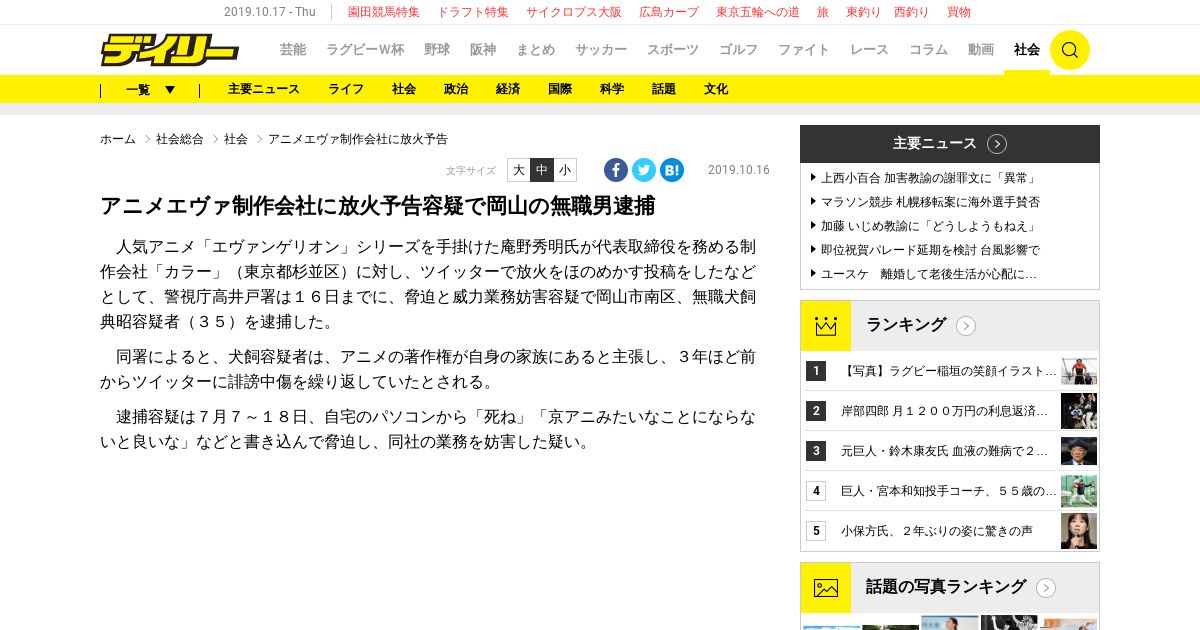This screenshot has height=630, width=1200.
Task: Go to 政治 in yellow submenu
Action: pos(456,89)
